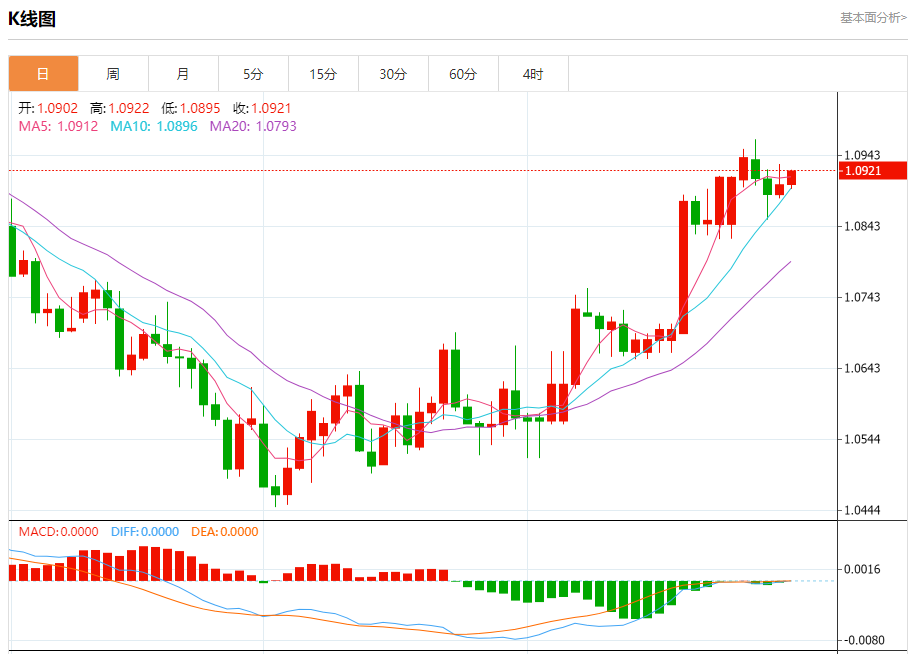Click the MA10: 1.0896 label
914x654 pixels.
[154, 126]
